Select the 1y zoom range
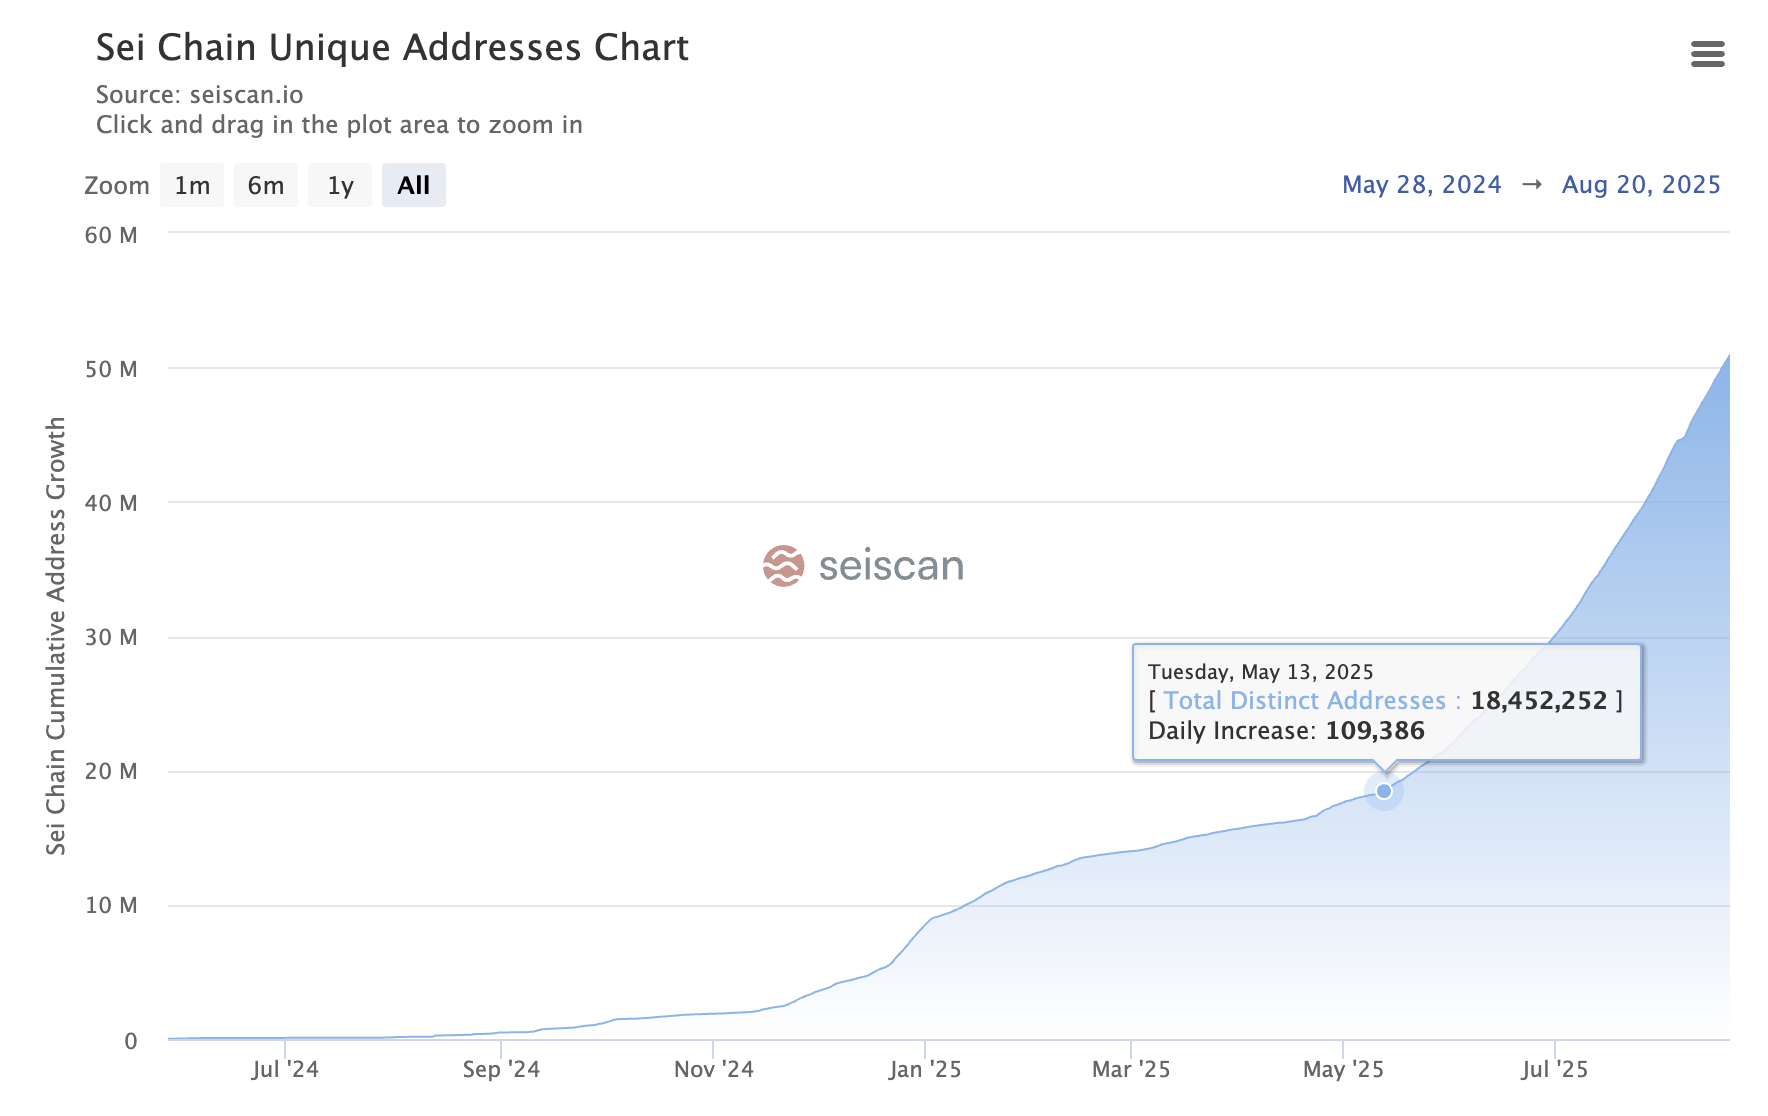The height and width of the screenshot is (1116, 1768). pos(340,186)
